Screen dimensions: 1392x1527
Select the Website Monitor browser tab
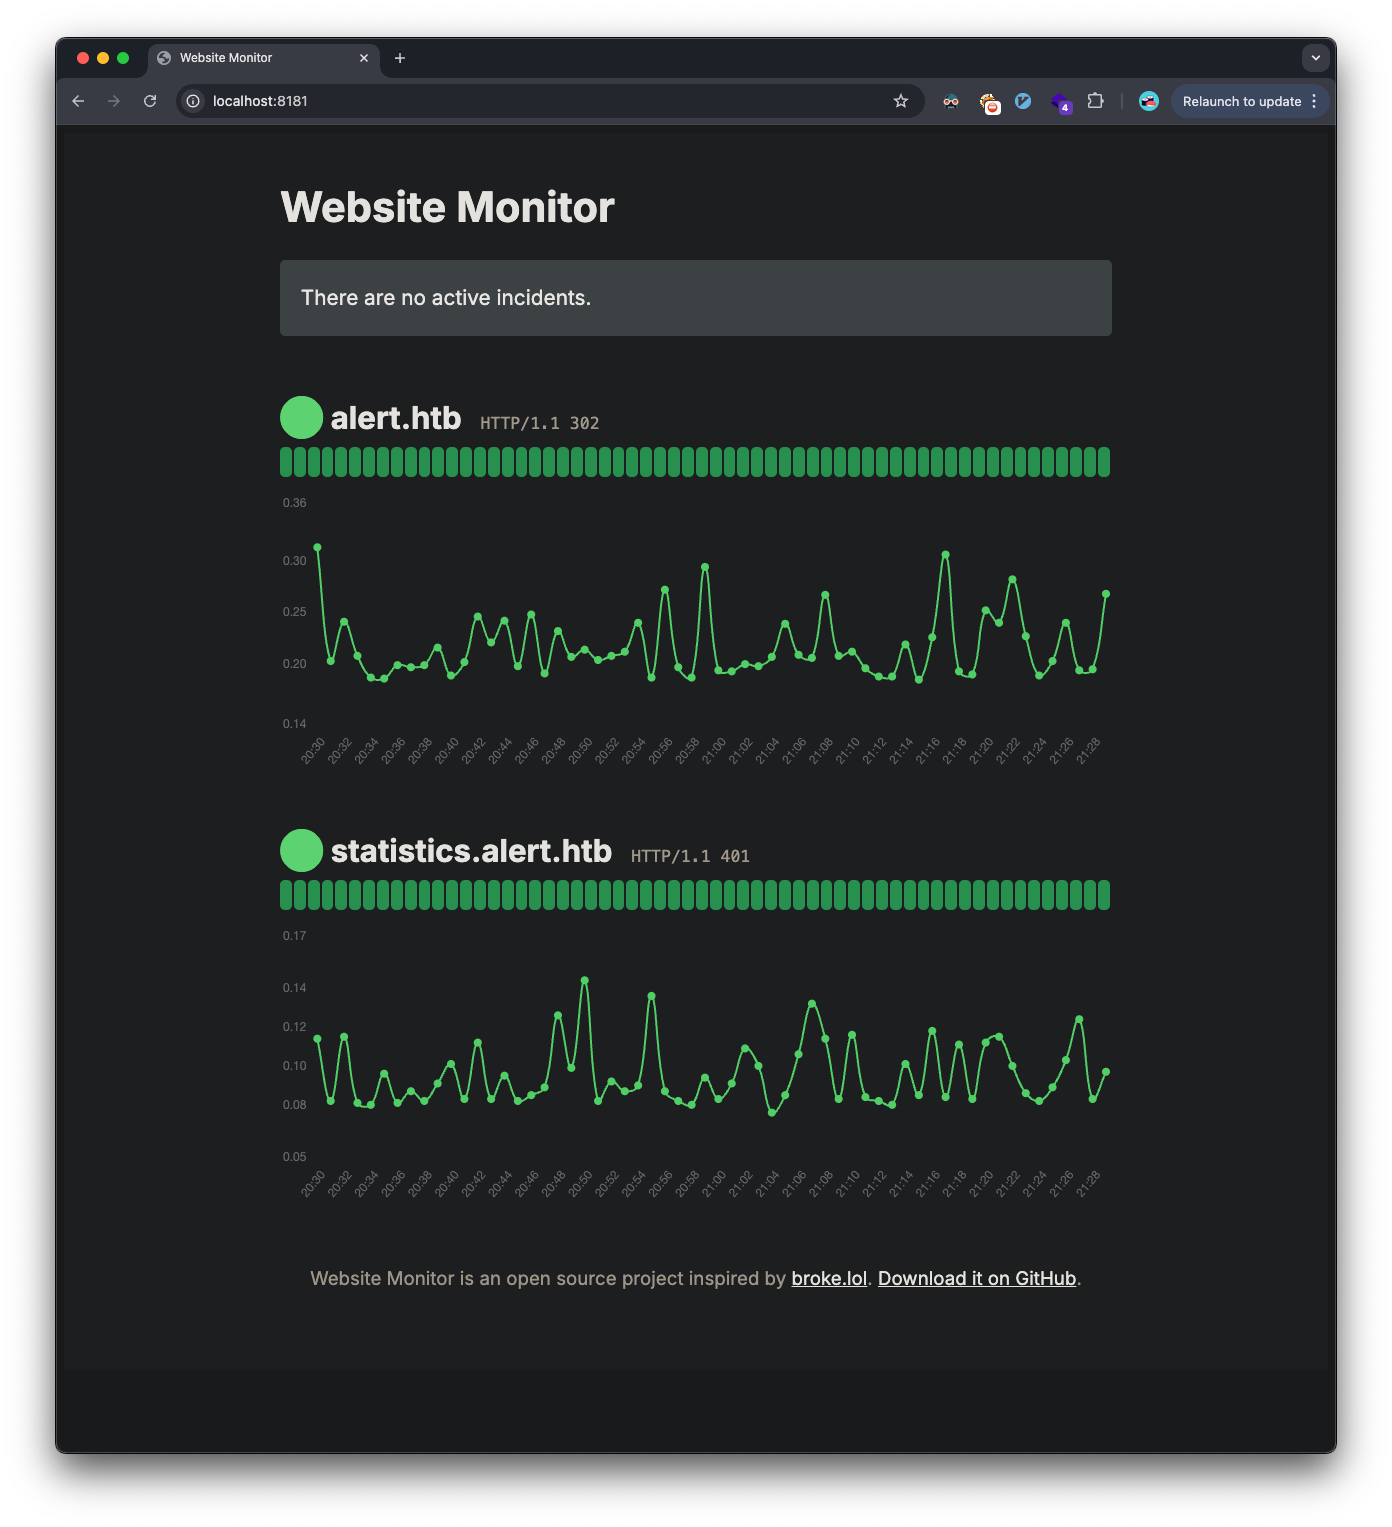pos(240,57)
